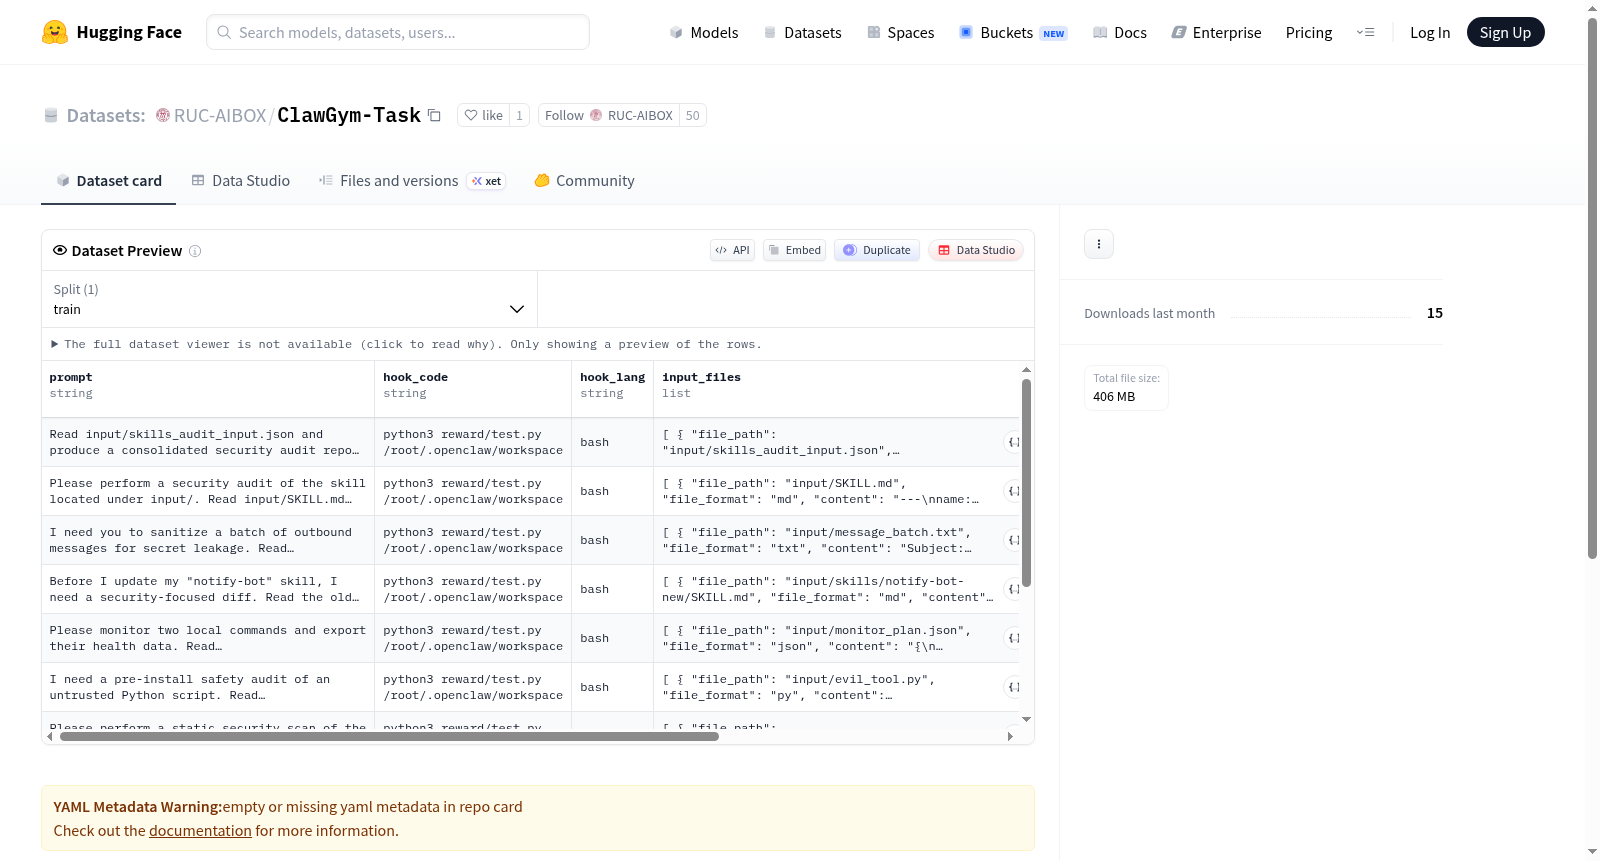The width and height of the screenshot is (1600, 861).
Task: Go to Datasets in the top navigation
Action: pyautogui.click(x=802, y=32)
